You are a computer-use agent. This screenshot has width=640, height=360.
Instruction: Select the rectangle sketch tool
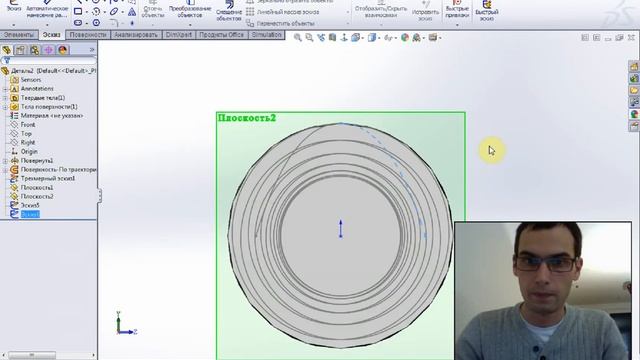click(x=78, y=11)
